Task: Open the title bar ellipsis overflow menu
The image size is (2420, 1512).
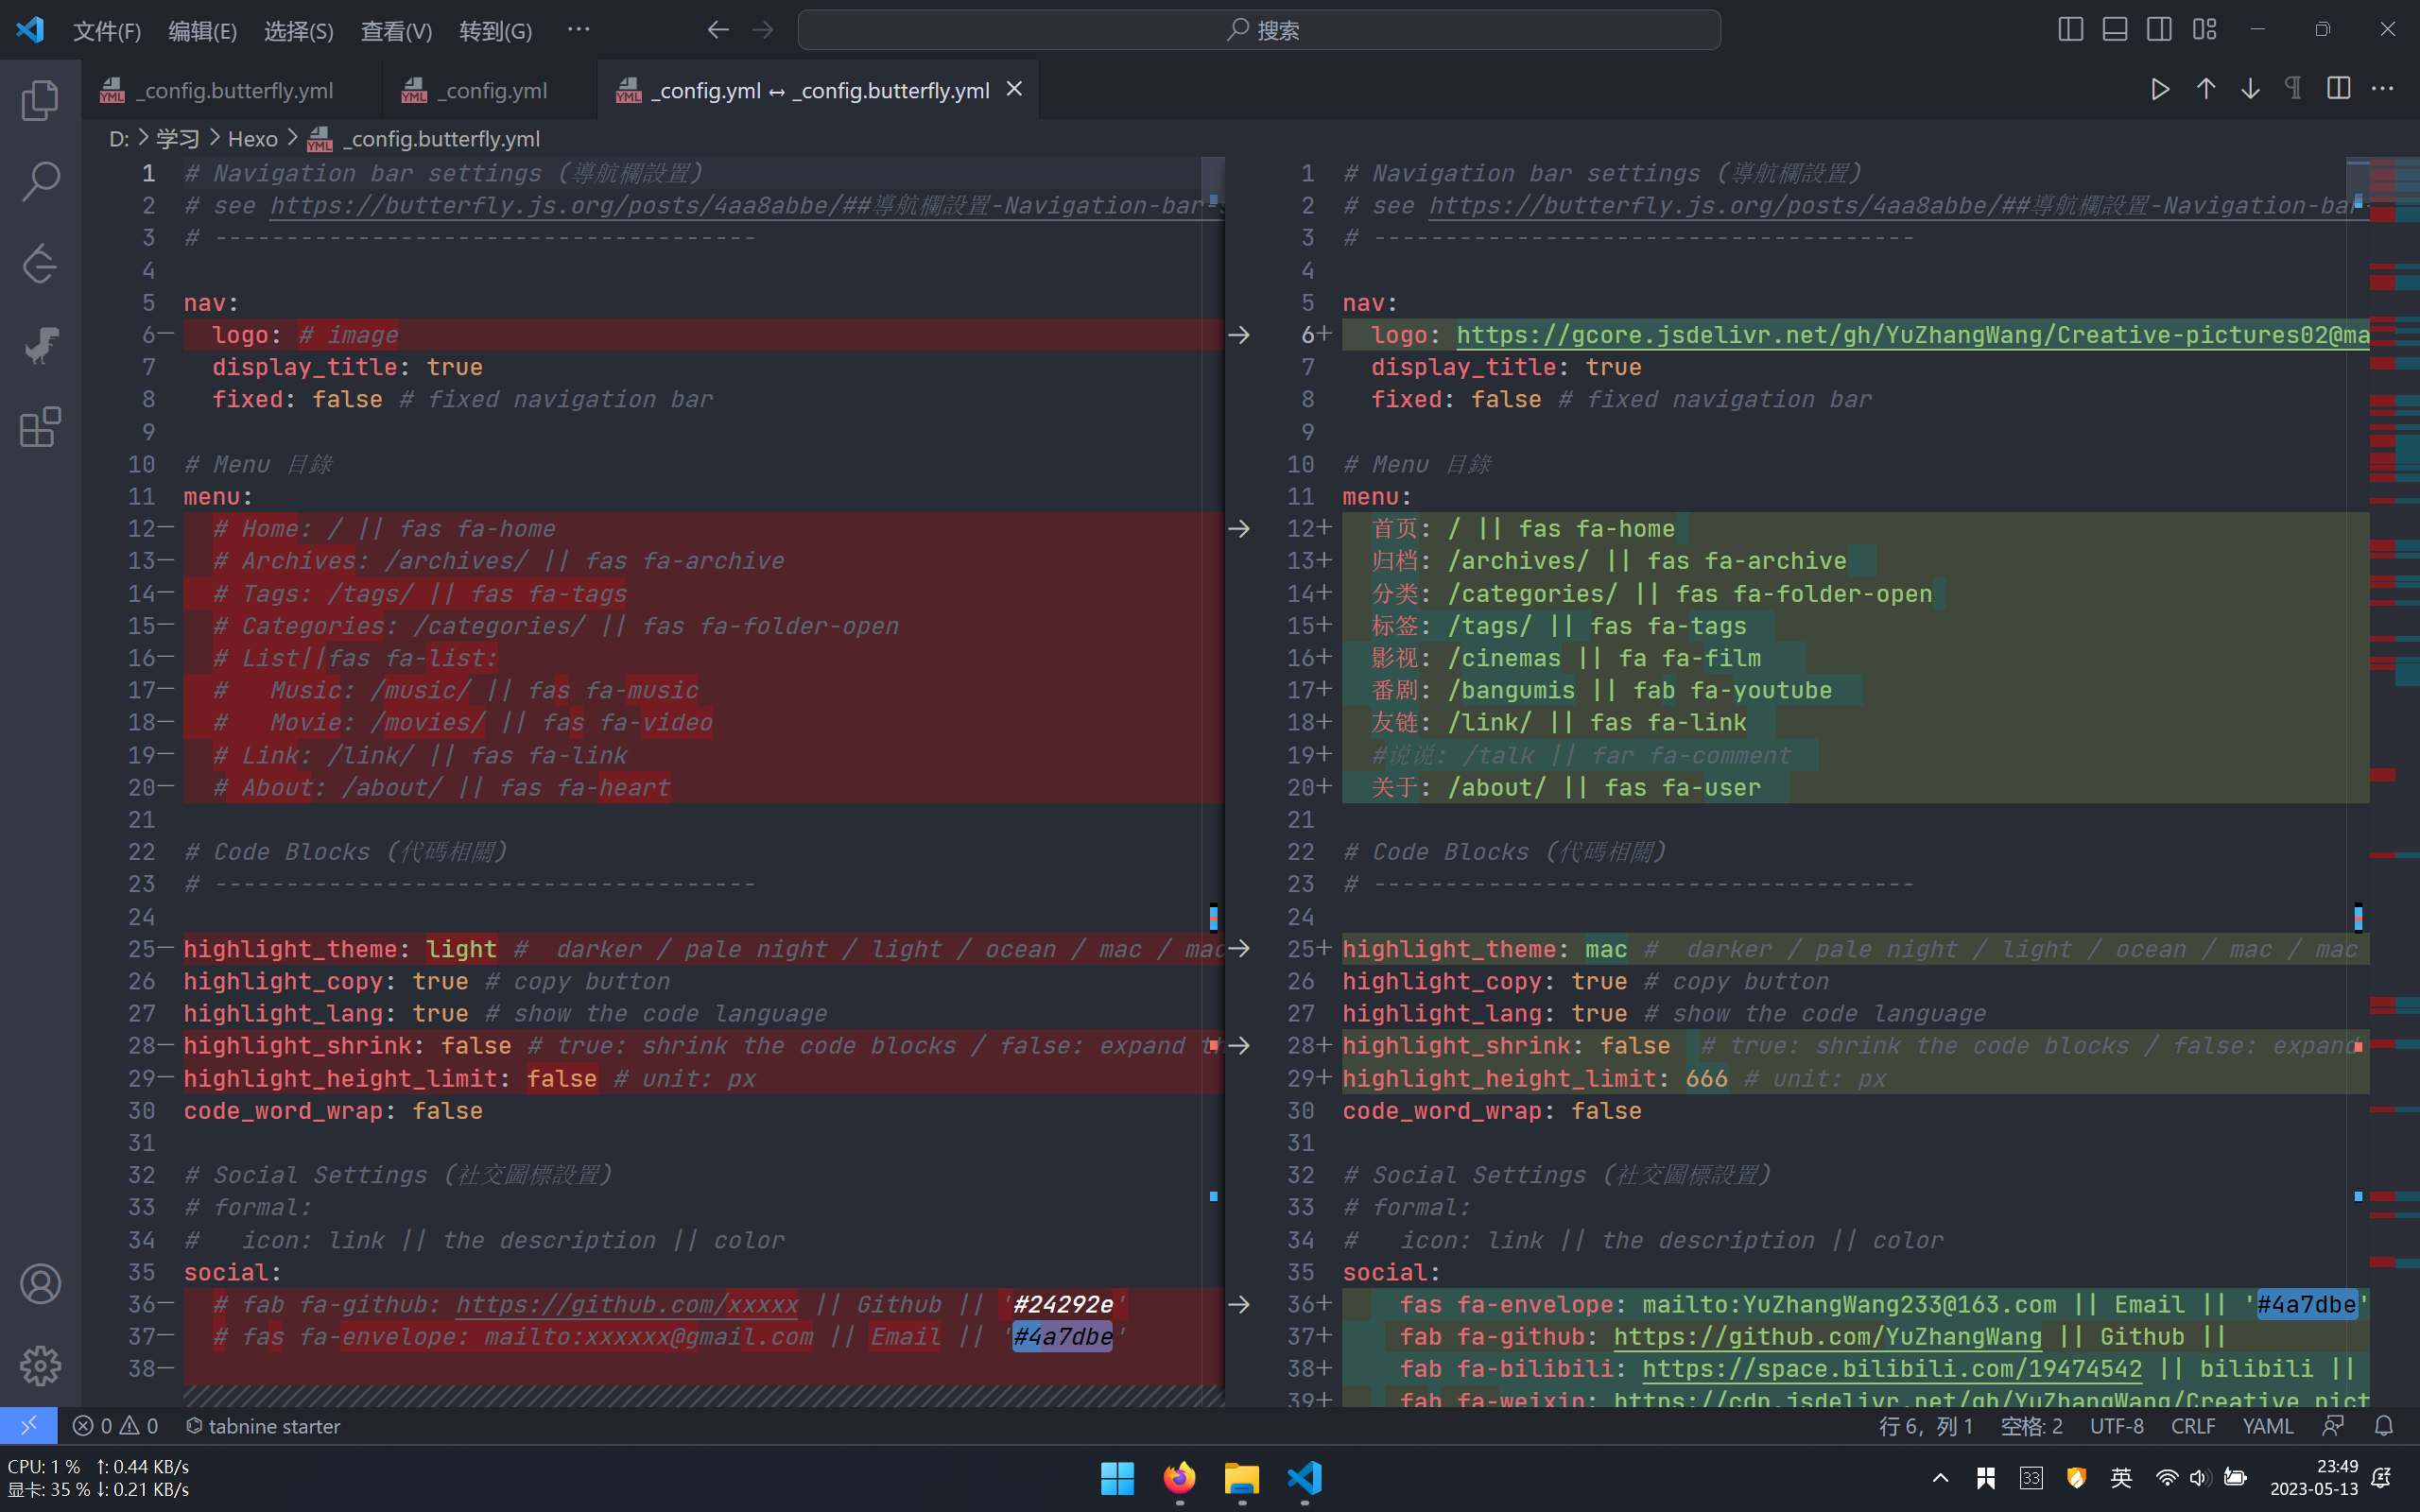Action: 578,29
